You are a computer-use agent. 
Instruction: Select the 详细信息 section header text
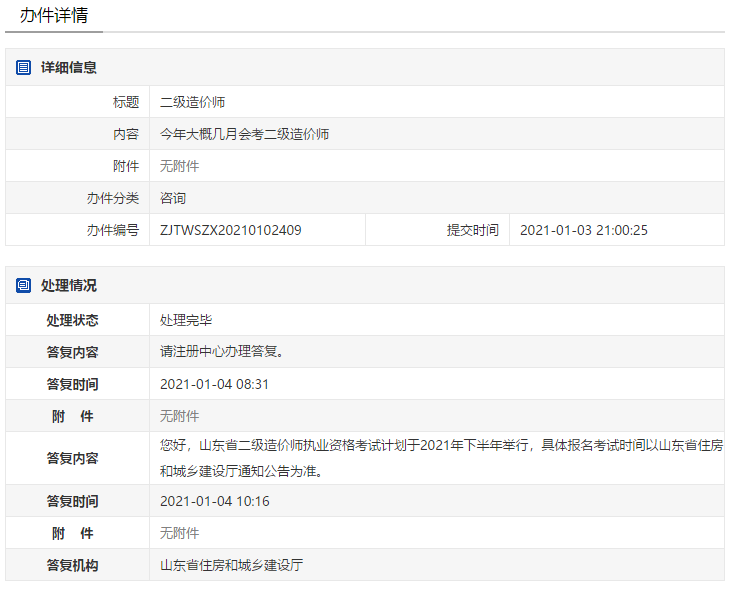(69, 68)
